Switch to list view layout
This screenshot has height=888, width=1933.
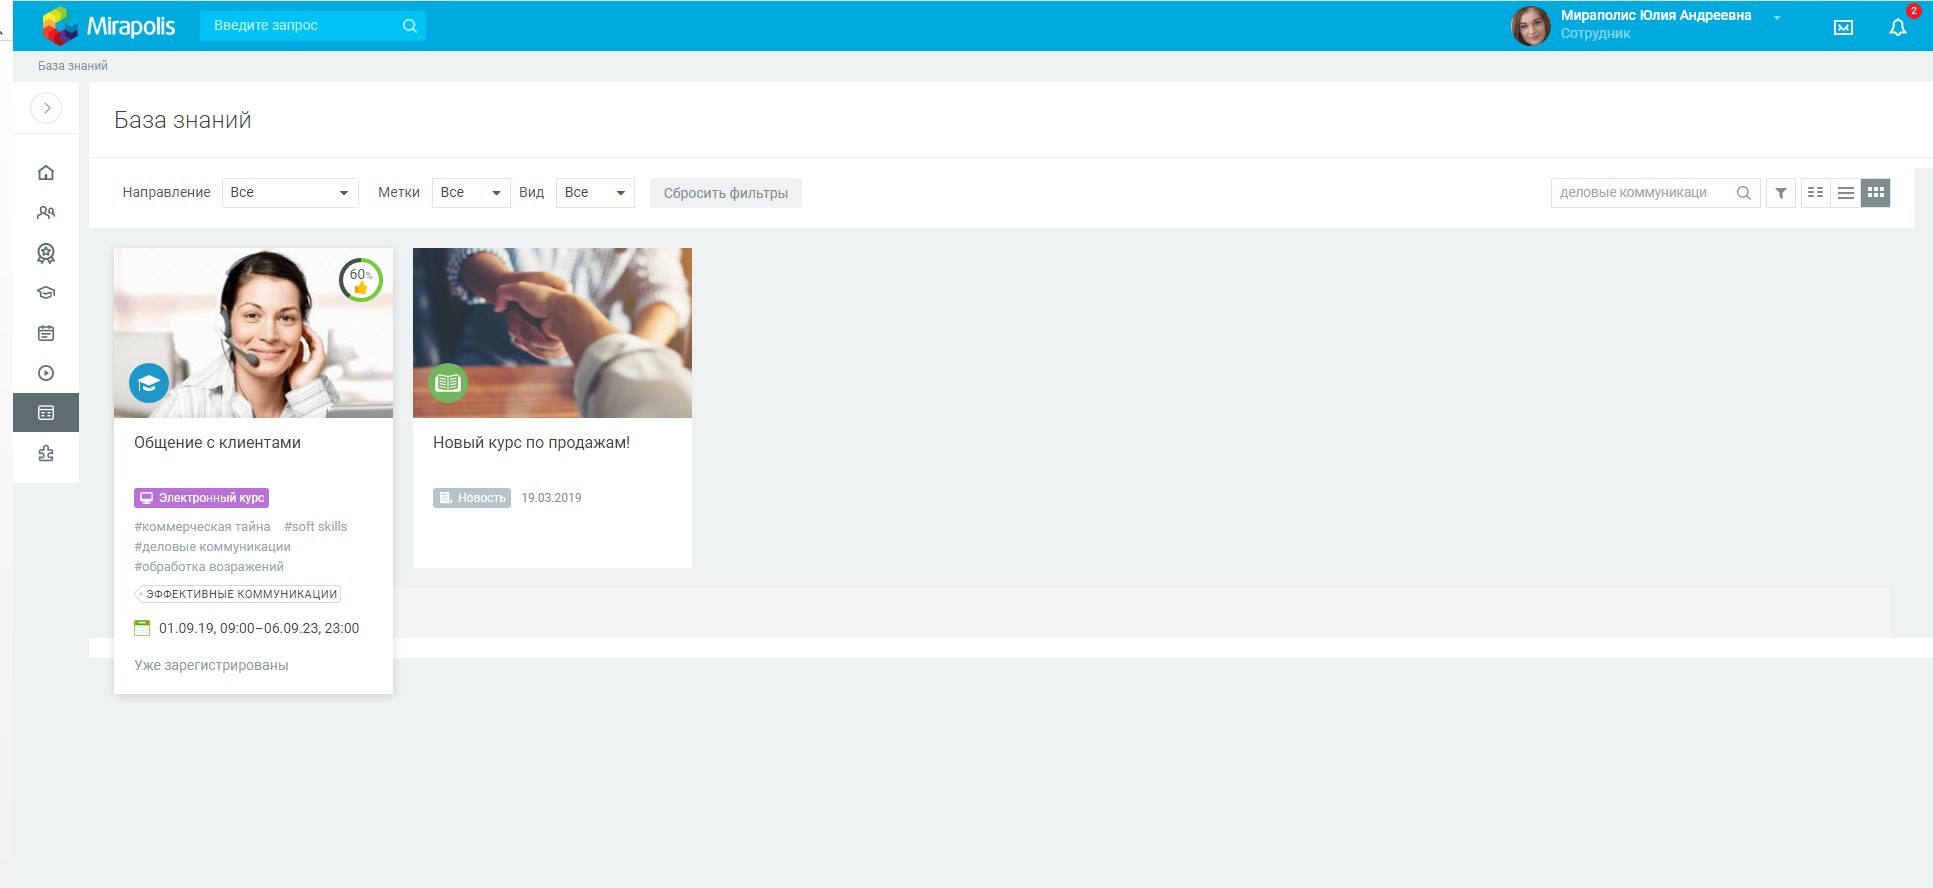(1846, 193)
